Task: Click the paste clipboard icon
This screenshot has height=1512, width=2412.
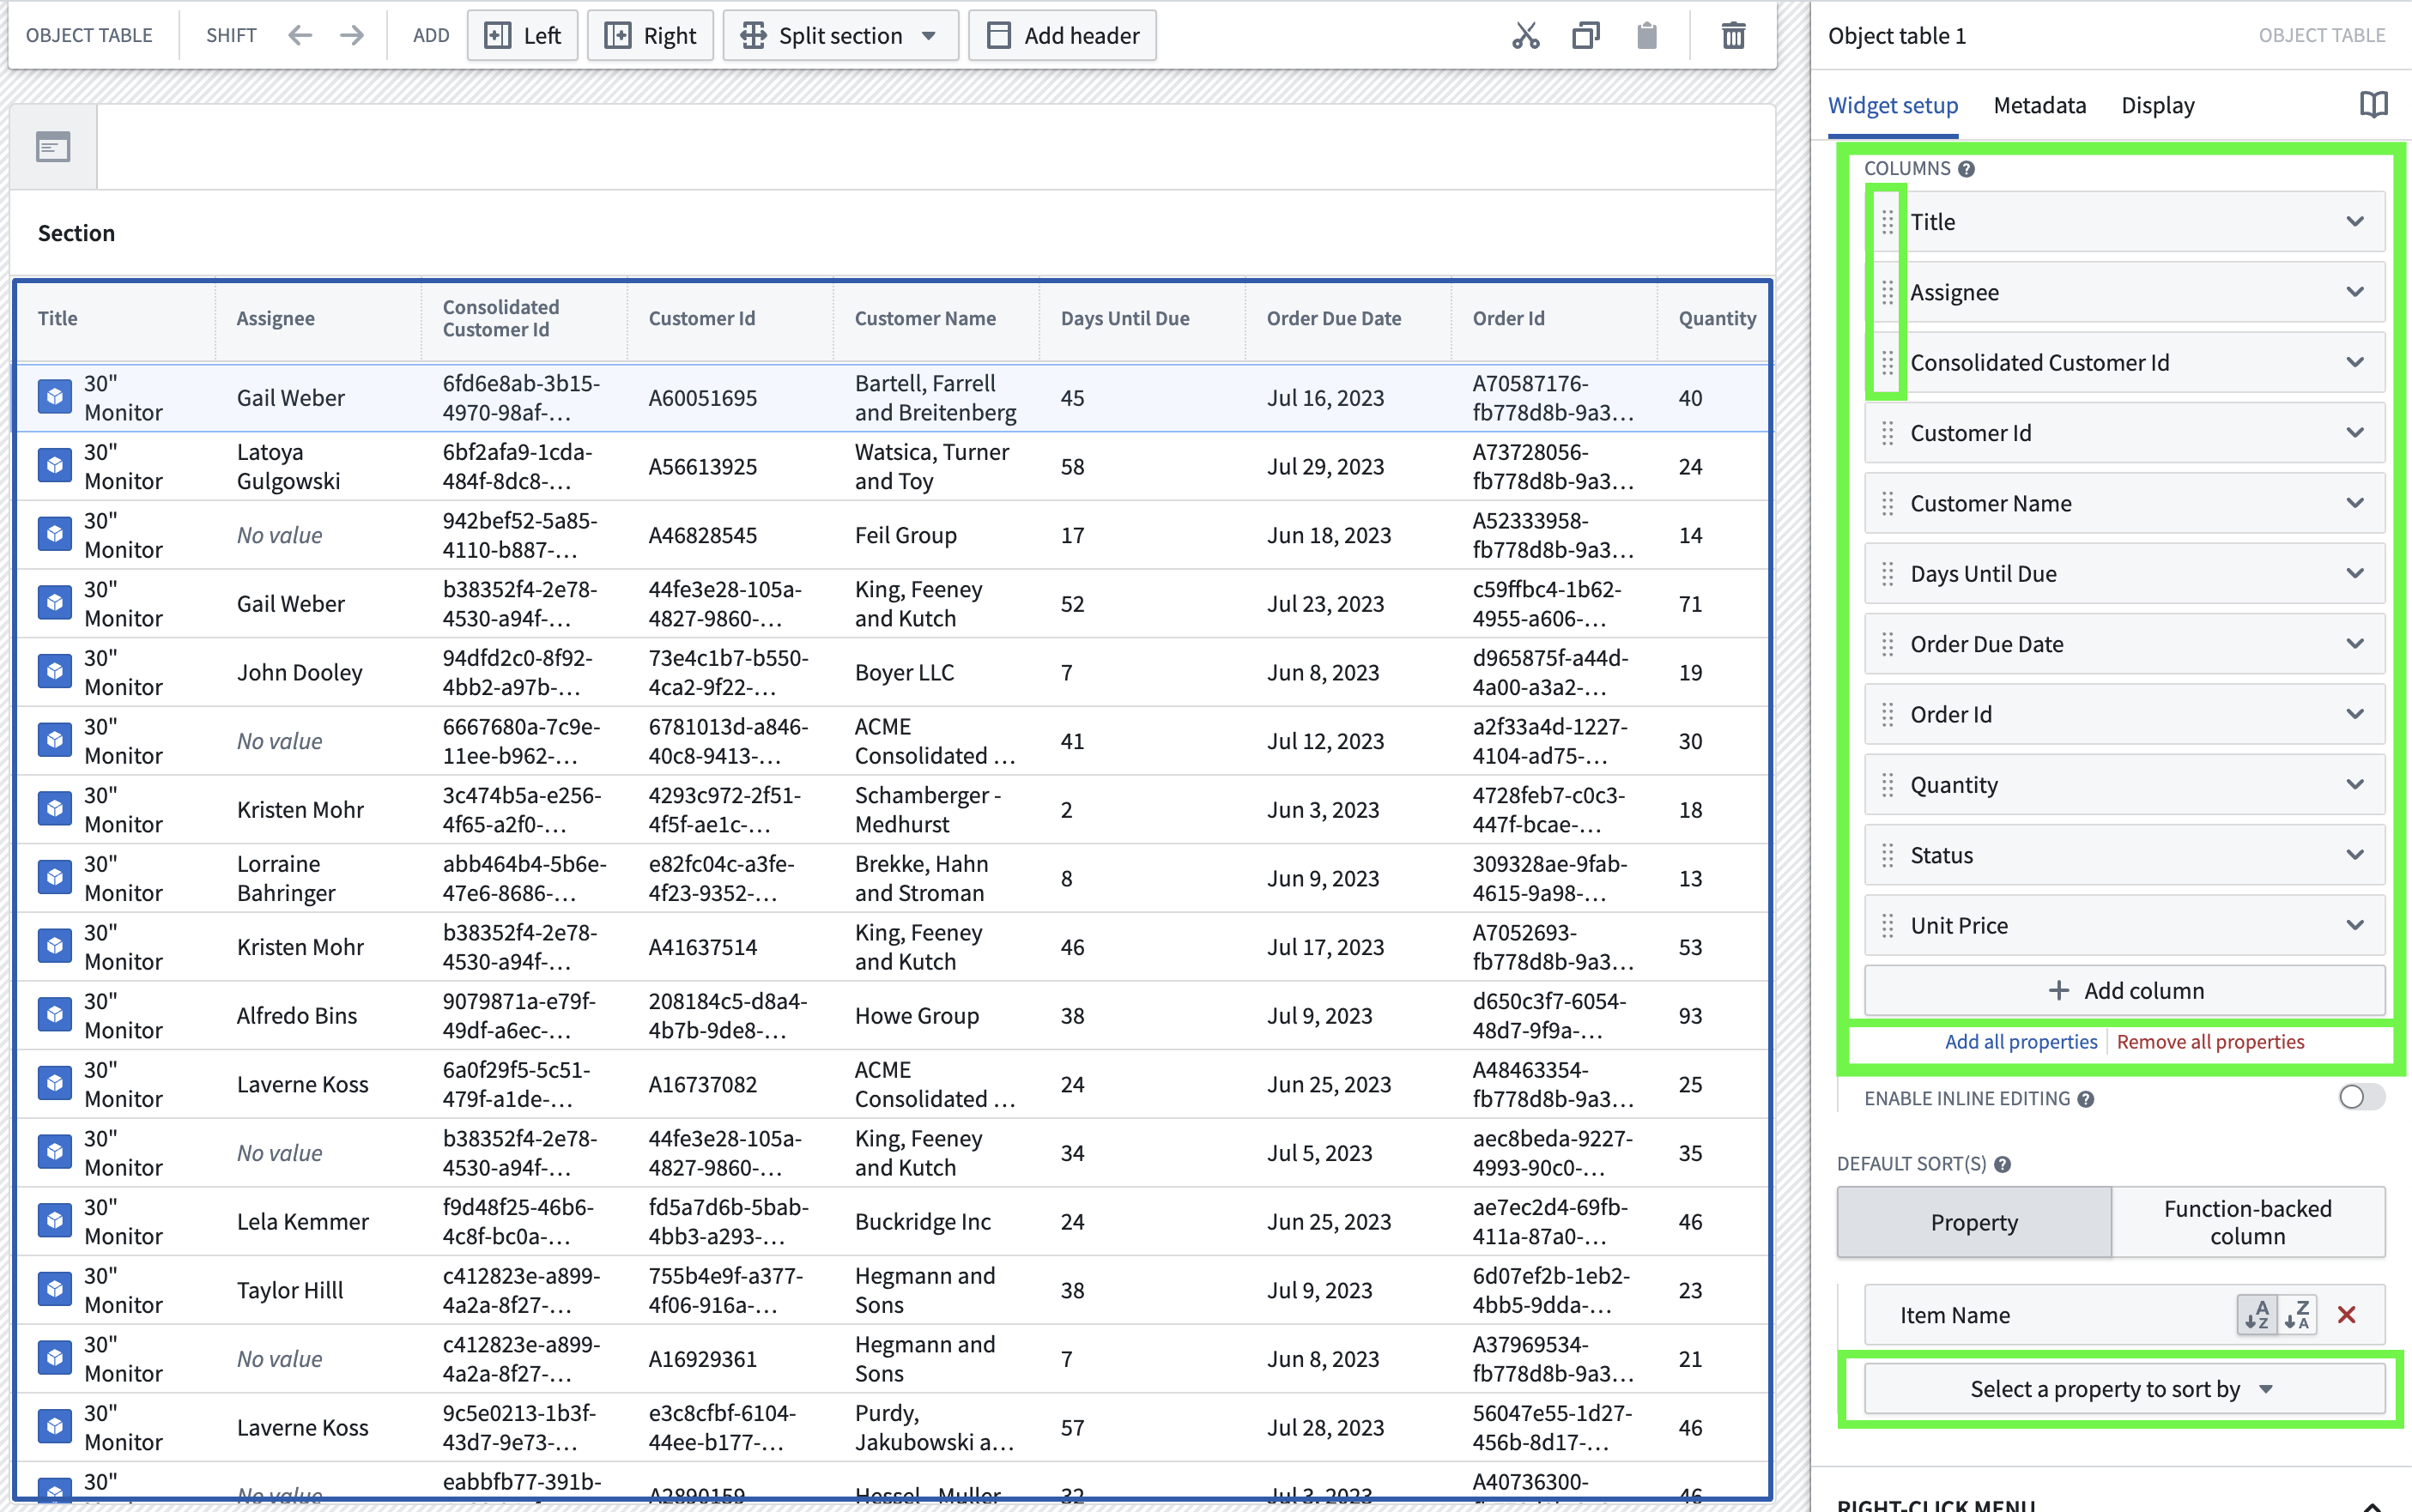Action: [1646, 35]
